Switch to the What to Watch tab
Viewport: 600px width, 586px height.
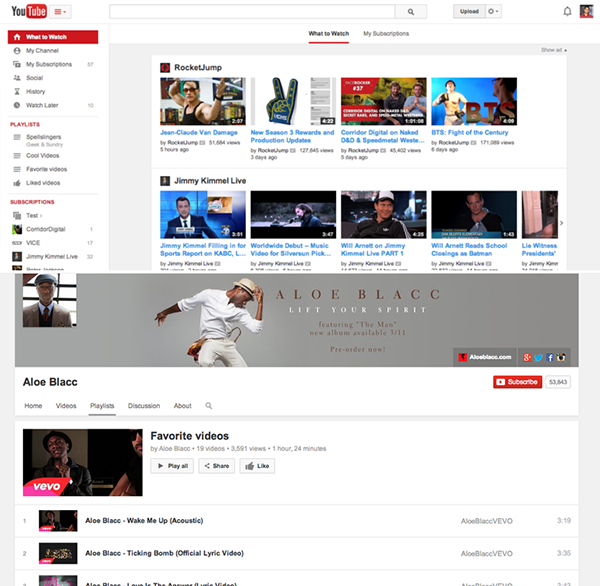[x=329, y=34]
